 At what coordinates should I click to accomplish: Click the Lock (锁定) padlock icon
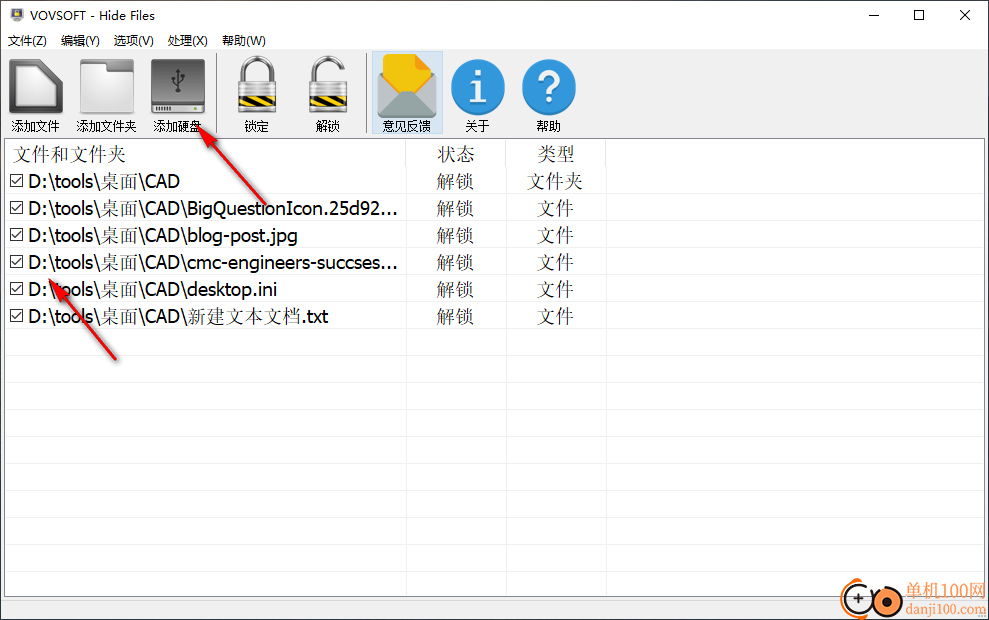click(x=257, y=86)
